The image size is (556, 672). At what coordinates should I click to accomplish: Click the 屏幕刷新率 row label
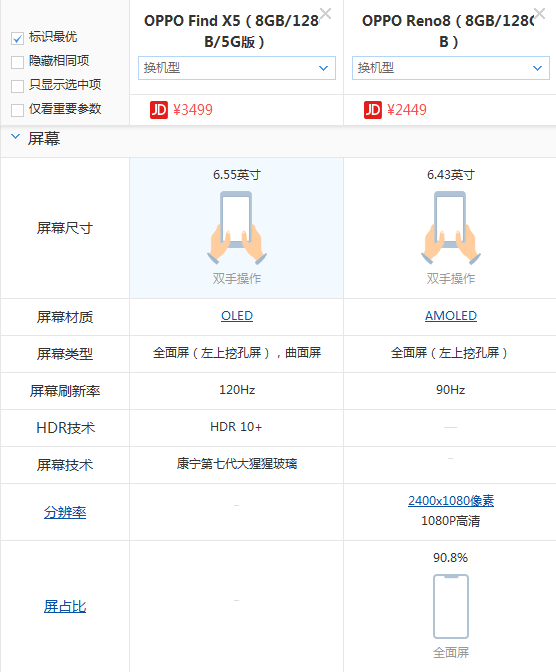(65, 391)
